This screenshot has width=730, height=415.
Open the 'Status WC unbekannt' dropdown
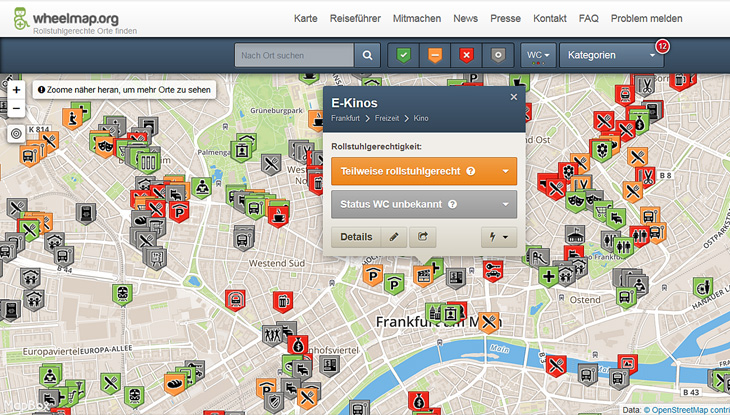[x=424, y=204]
